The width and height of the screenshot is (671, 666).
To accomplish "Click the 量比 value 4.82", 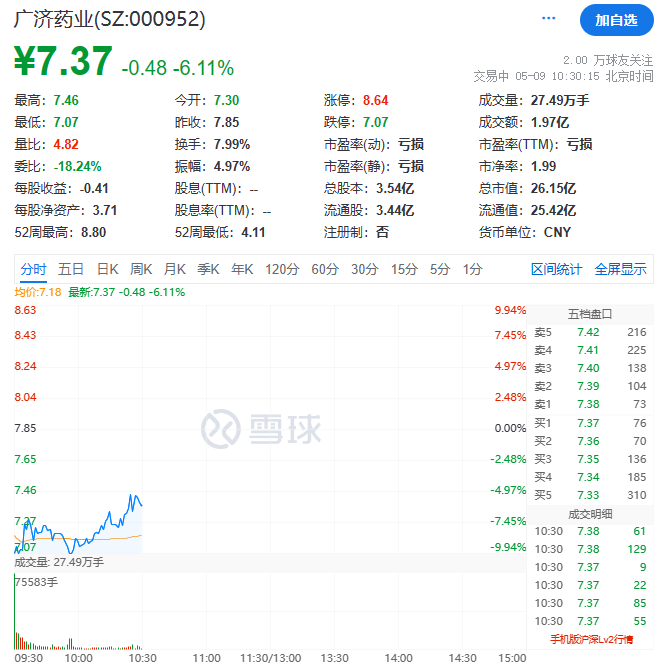I will 66,144.
